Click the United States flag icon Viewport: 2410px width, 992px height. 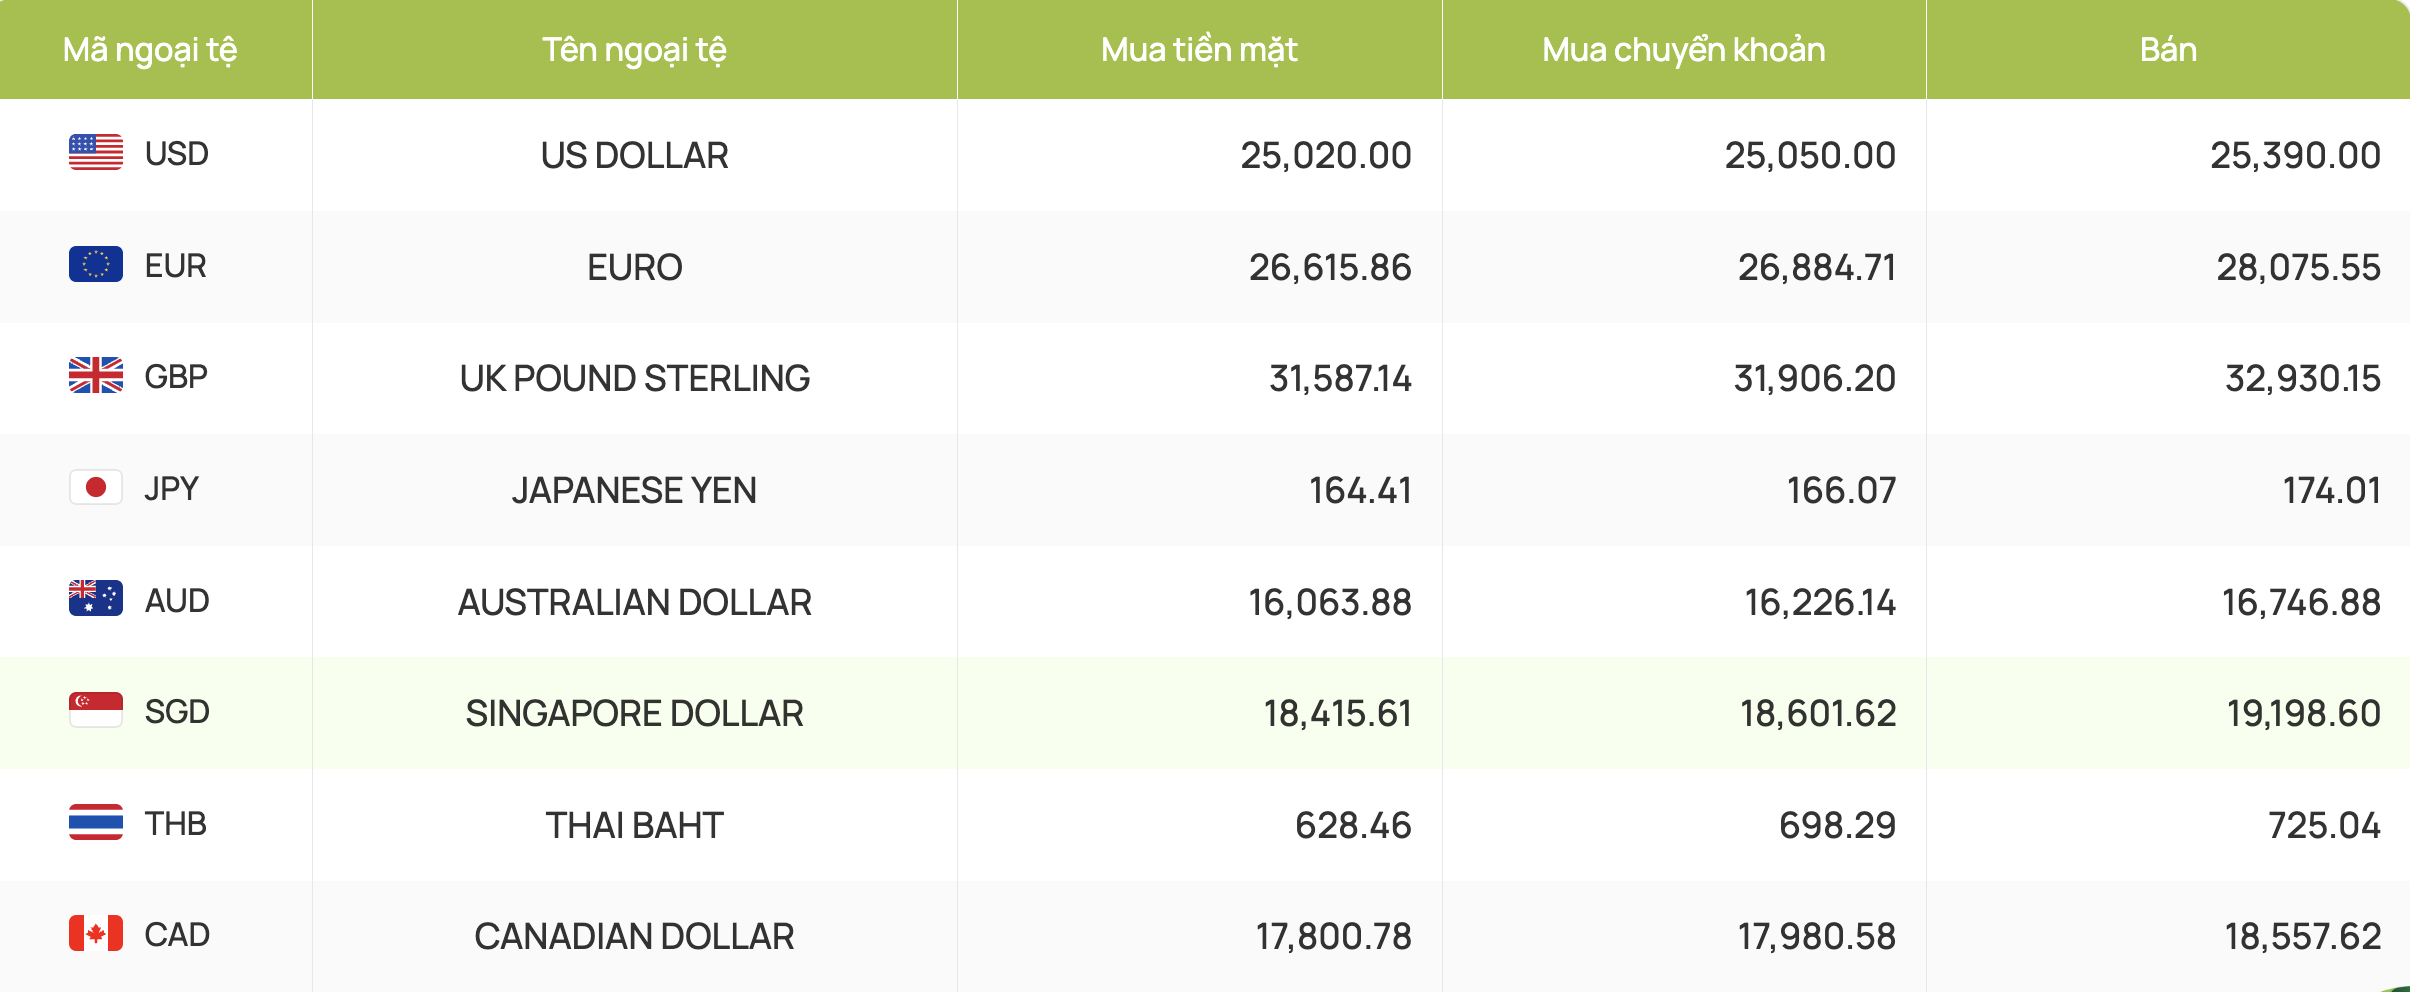point(96,153)
